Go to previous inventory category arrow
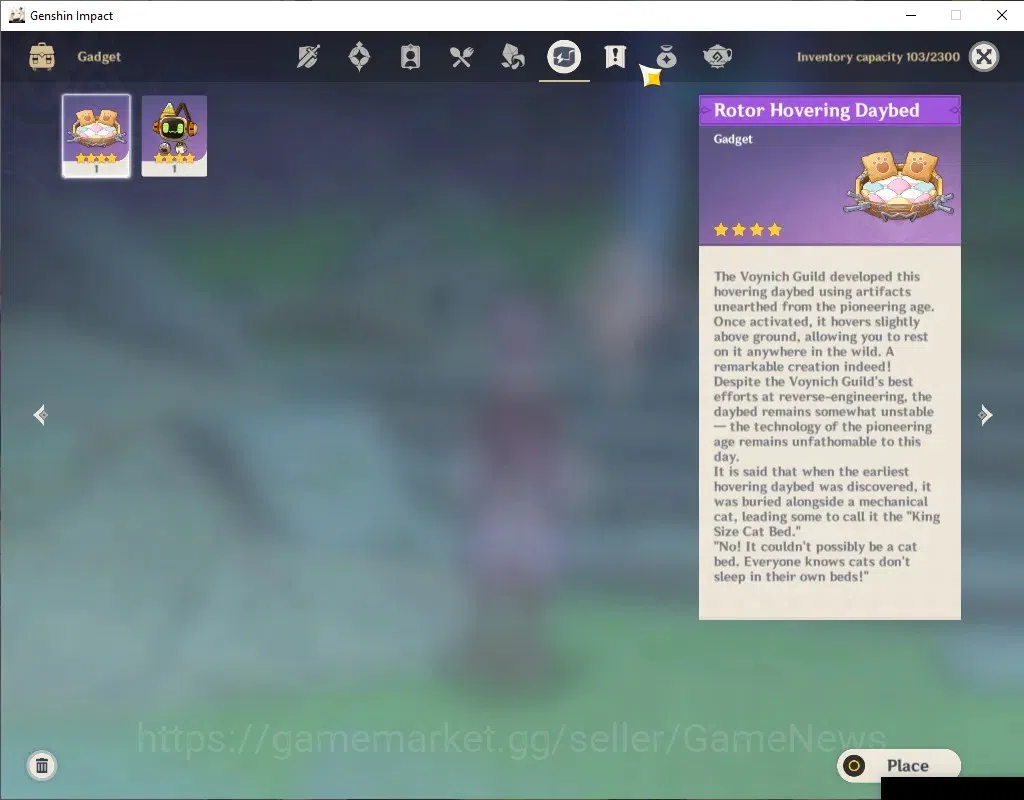Image resolution: width=1024 pixels, height=800 pixels. click(x=40, y=415)
